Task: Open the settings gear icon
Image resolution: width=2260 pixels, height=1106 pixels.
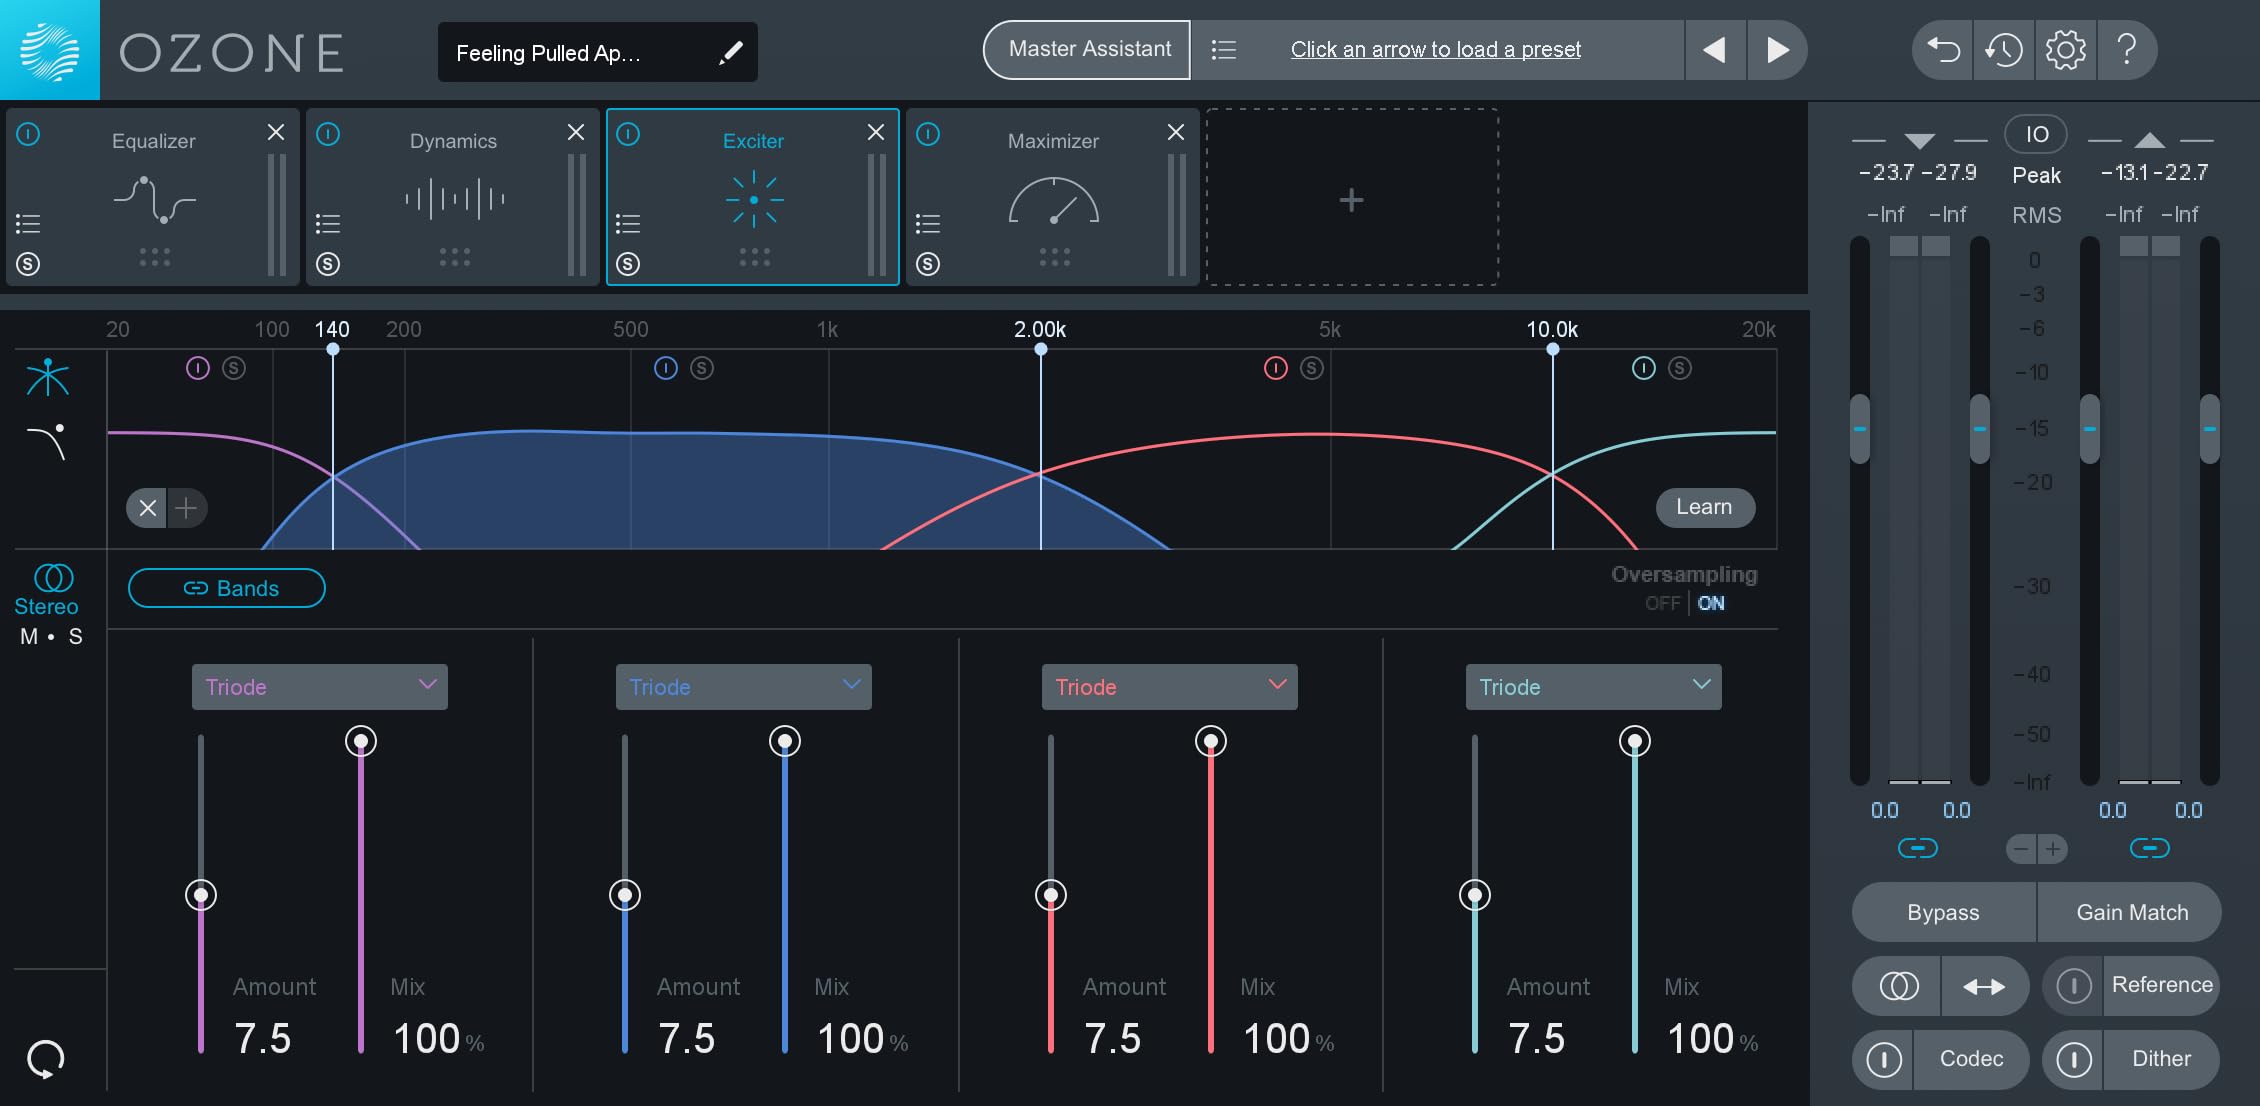Action: click(x=2065, y=50)
